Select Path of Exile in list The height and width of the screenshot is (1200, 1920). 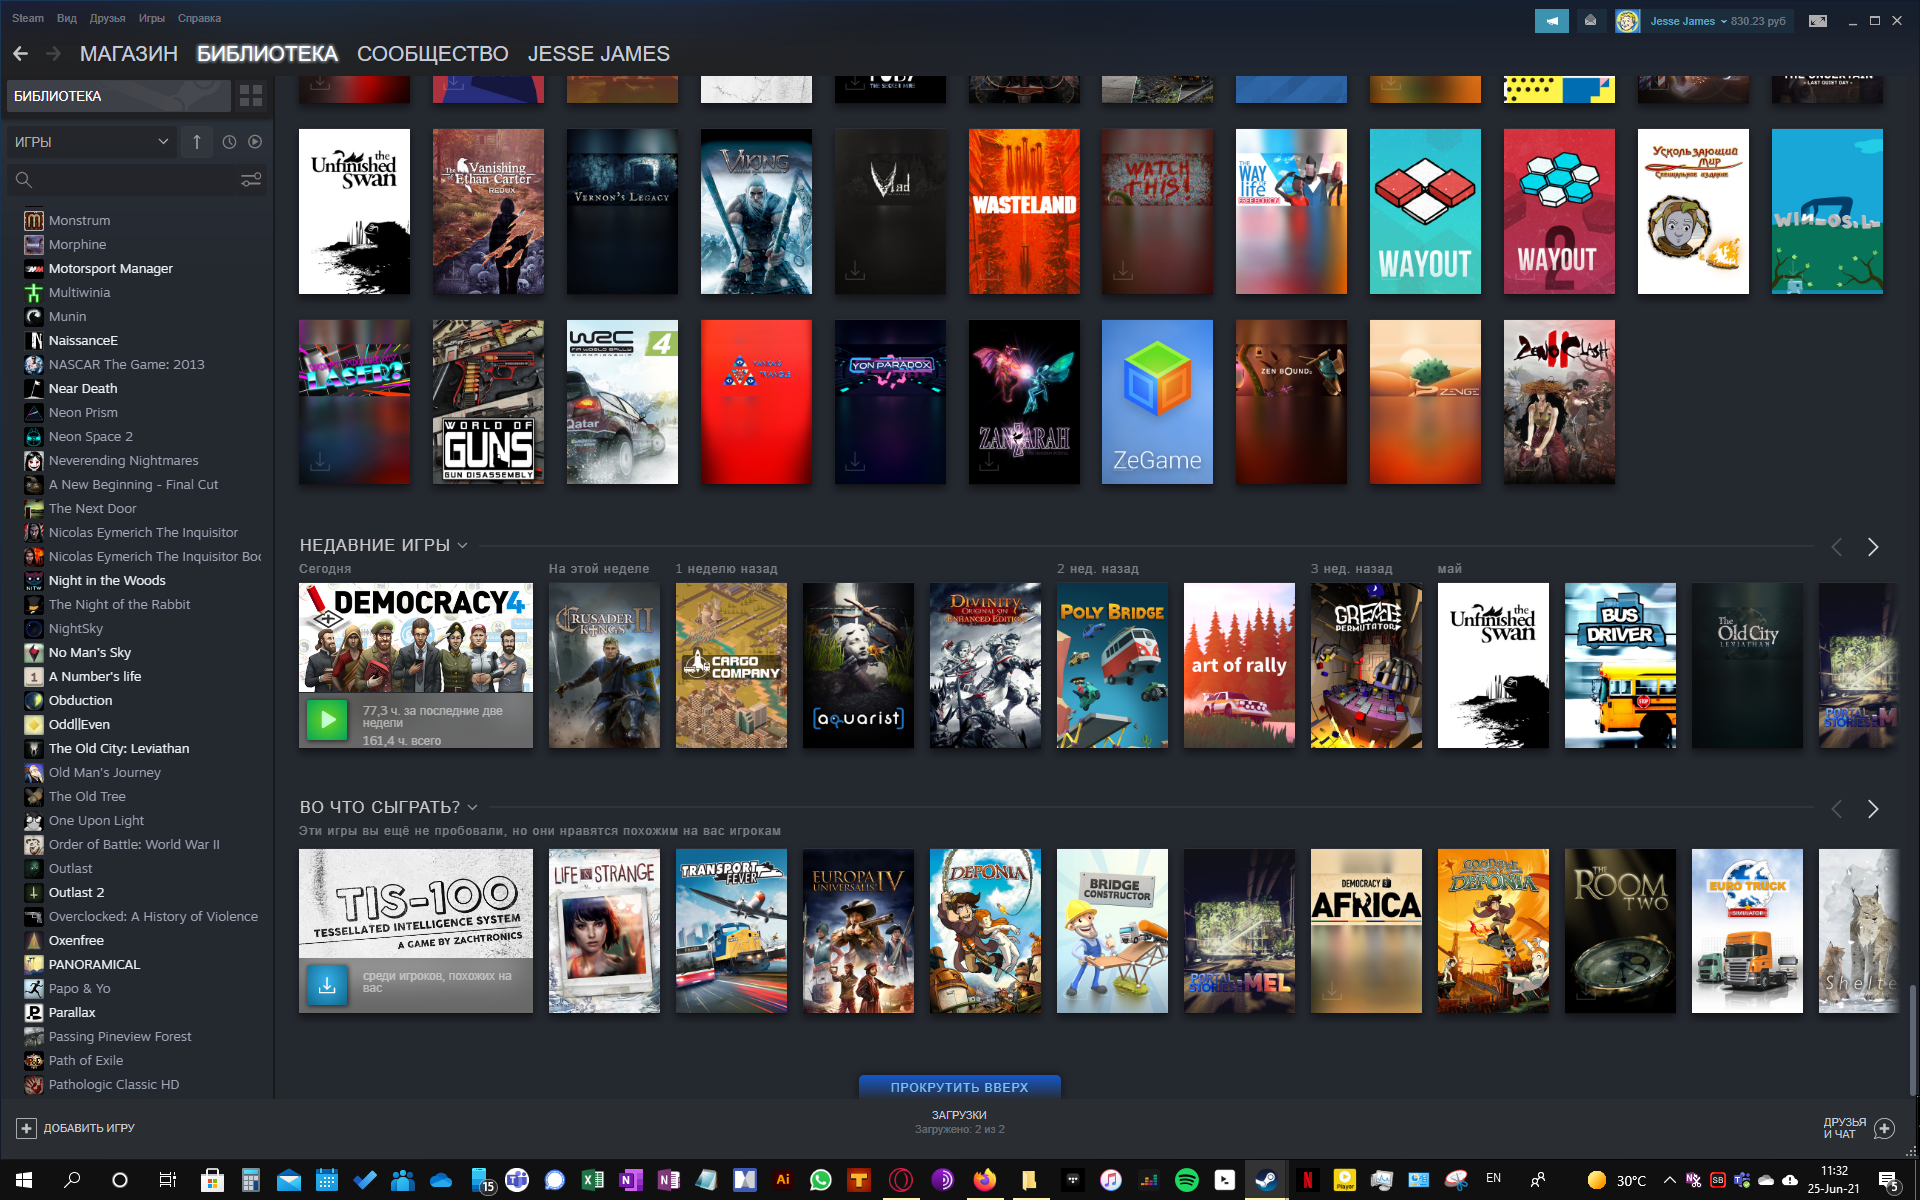[x=86, y=1060]
